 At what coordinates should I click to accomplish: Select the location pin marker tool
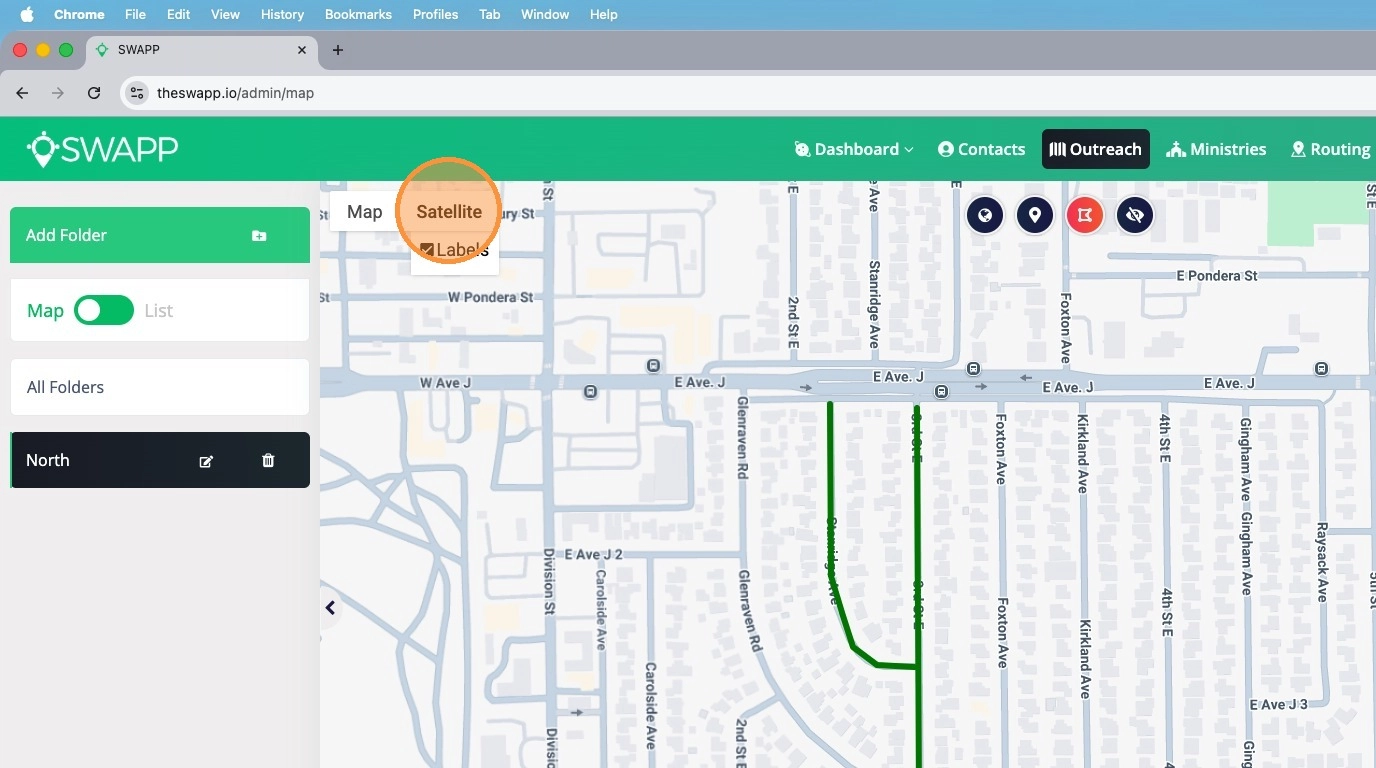(x=1035, y=215)
